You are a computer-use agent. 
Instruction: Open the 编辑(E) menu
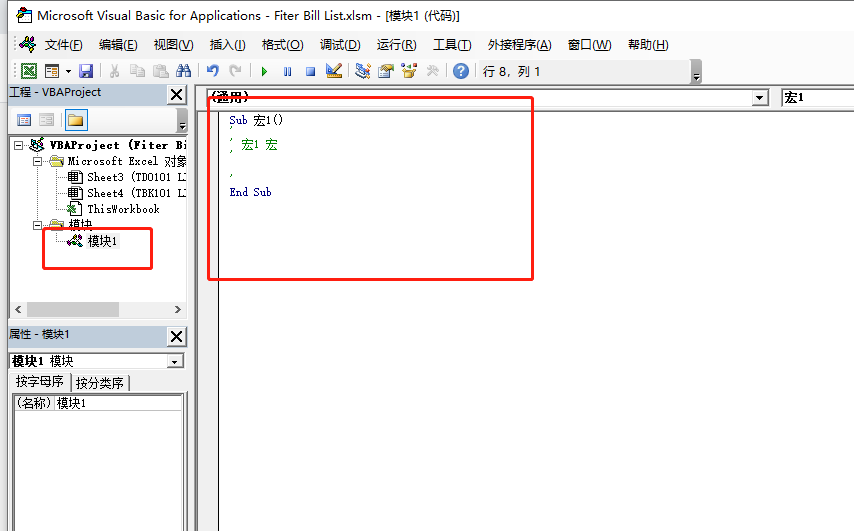118,45
